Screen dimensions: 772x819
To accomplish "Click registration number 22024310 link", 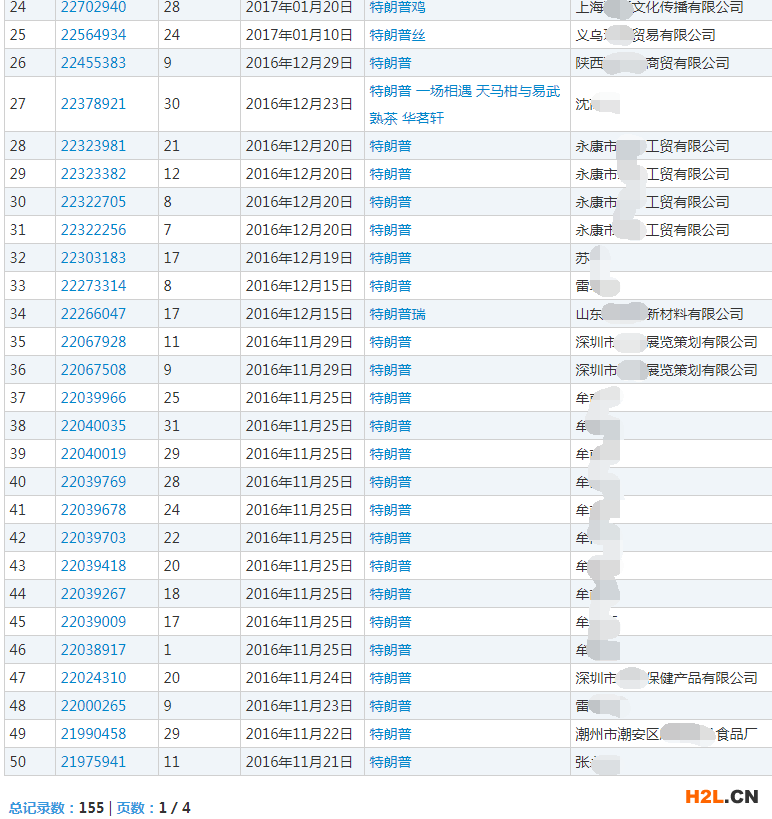I will click(93, 678).
